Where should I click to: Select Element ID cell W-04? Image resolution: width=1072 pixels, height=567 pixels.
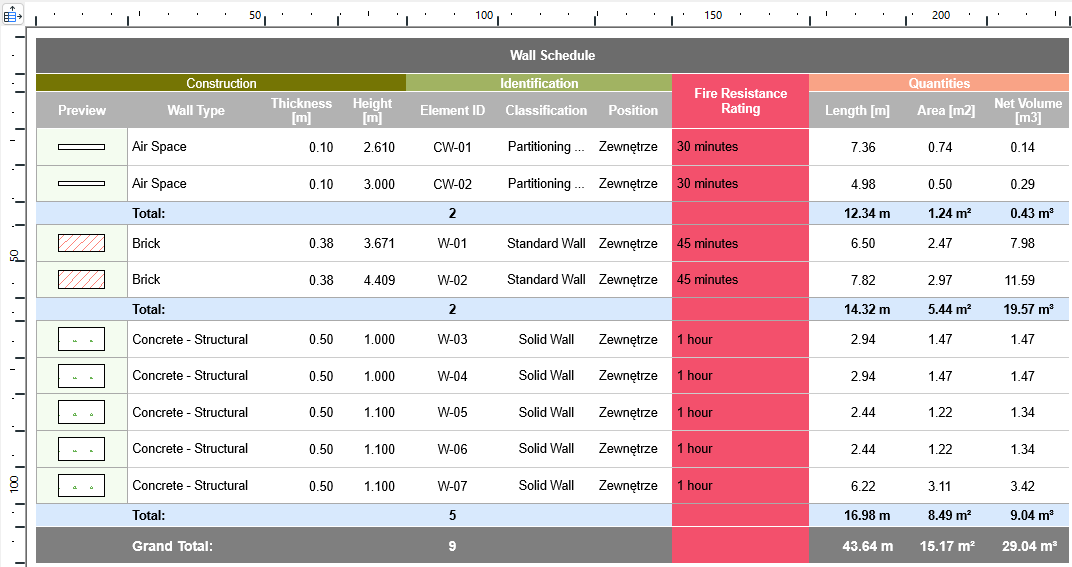(x=452, y=375)
